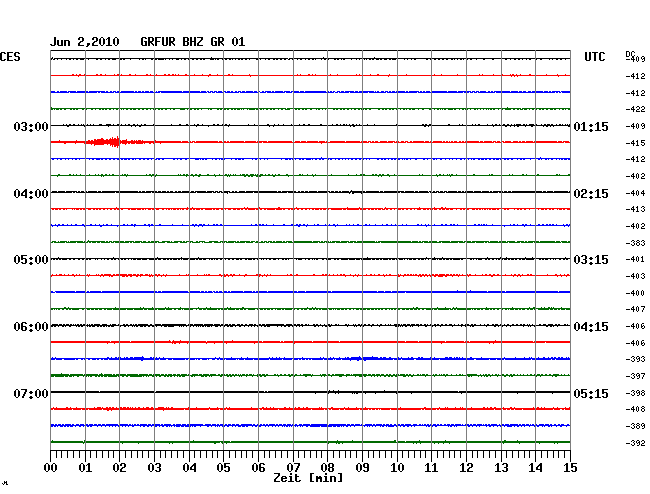Viewport: 650px width, 494px height.
Task: Click the UTC time label '04:15'
Action: click(591, 327)
